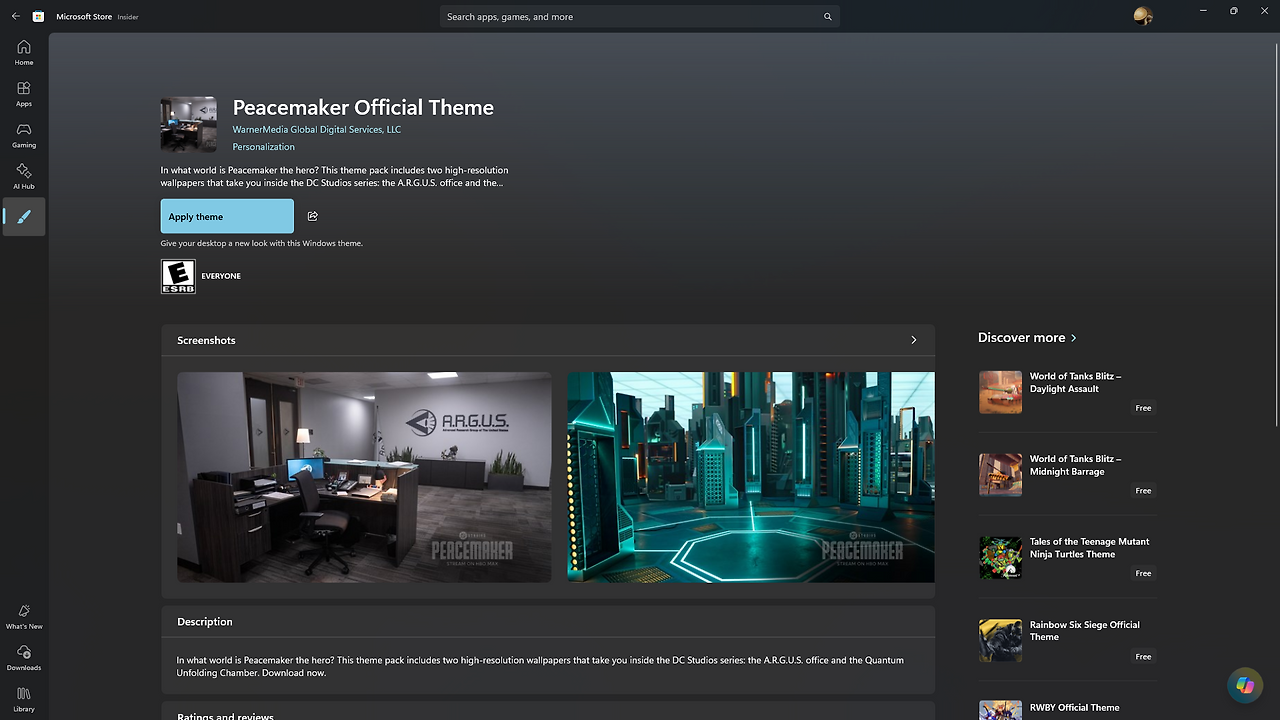
Task: Open the Home section in sidebar
Action: pos(24,53)
